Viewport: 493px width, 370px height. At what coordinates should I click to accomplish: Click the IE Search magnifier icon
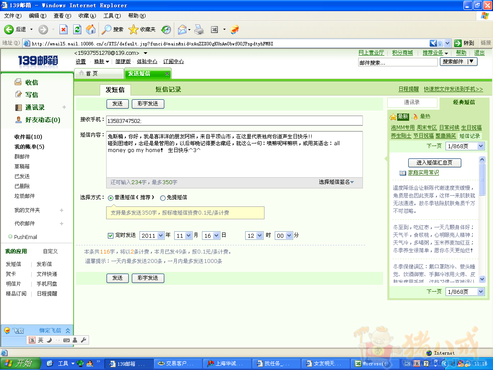tap(107, 30)
